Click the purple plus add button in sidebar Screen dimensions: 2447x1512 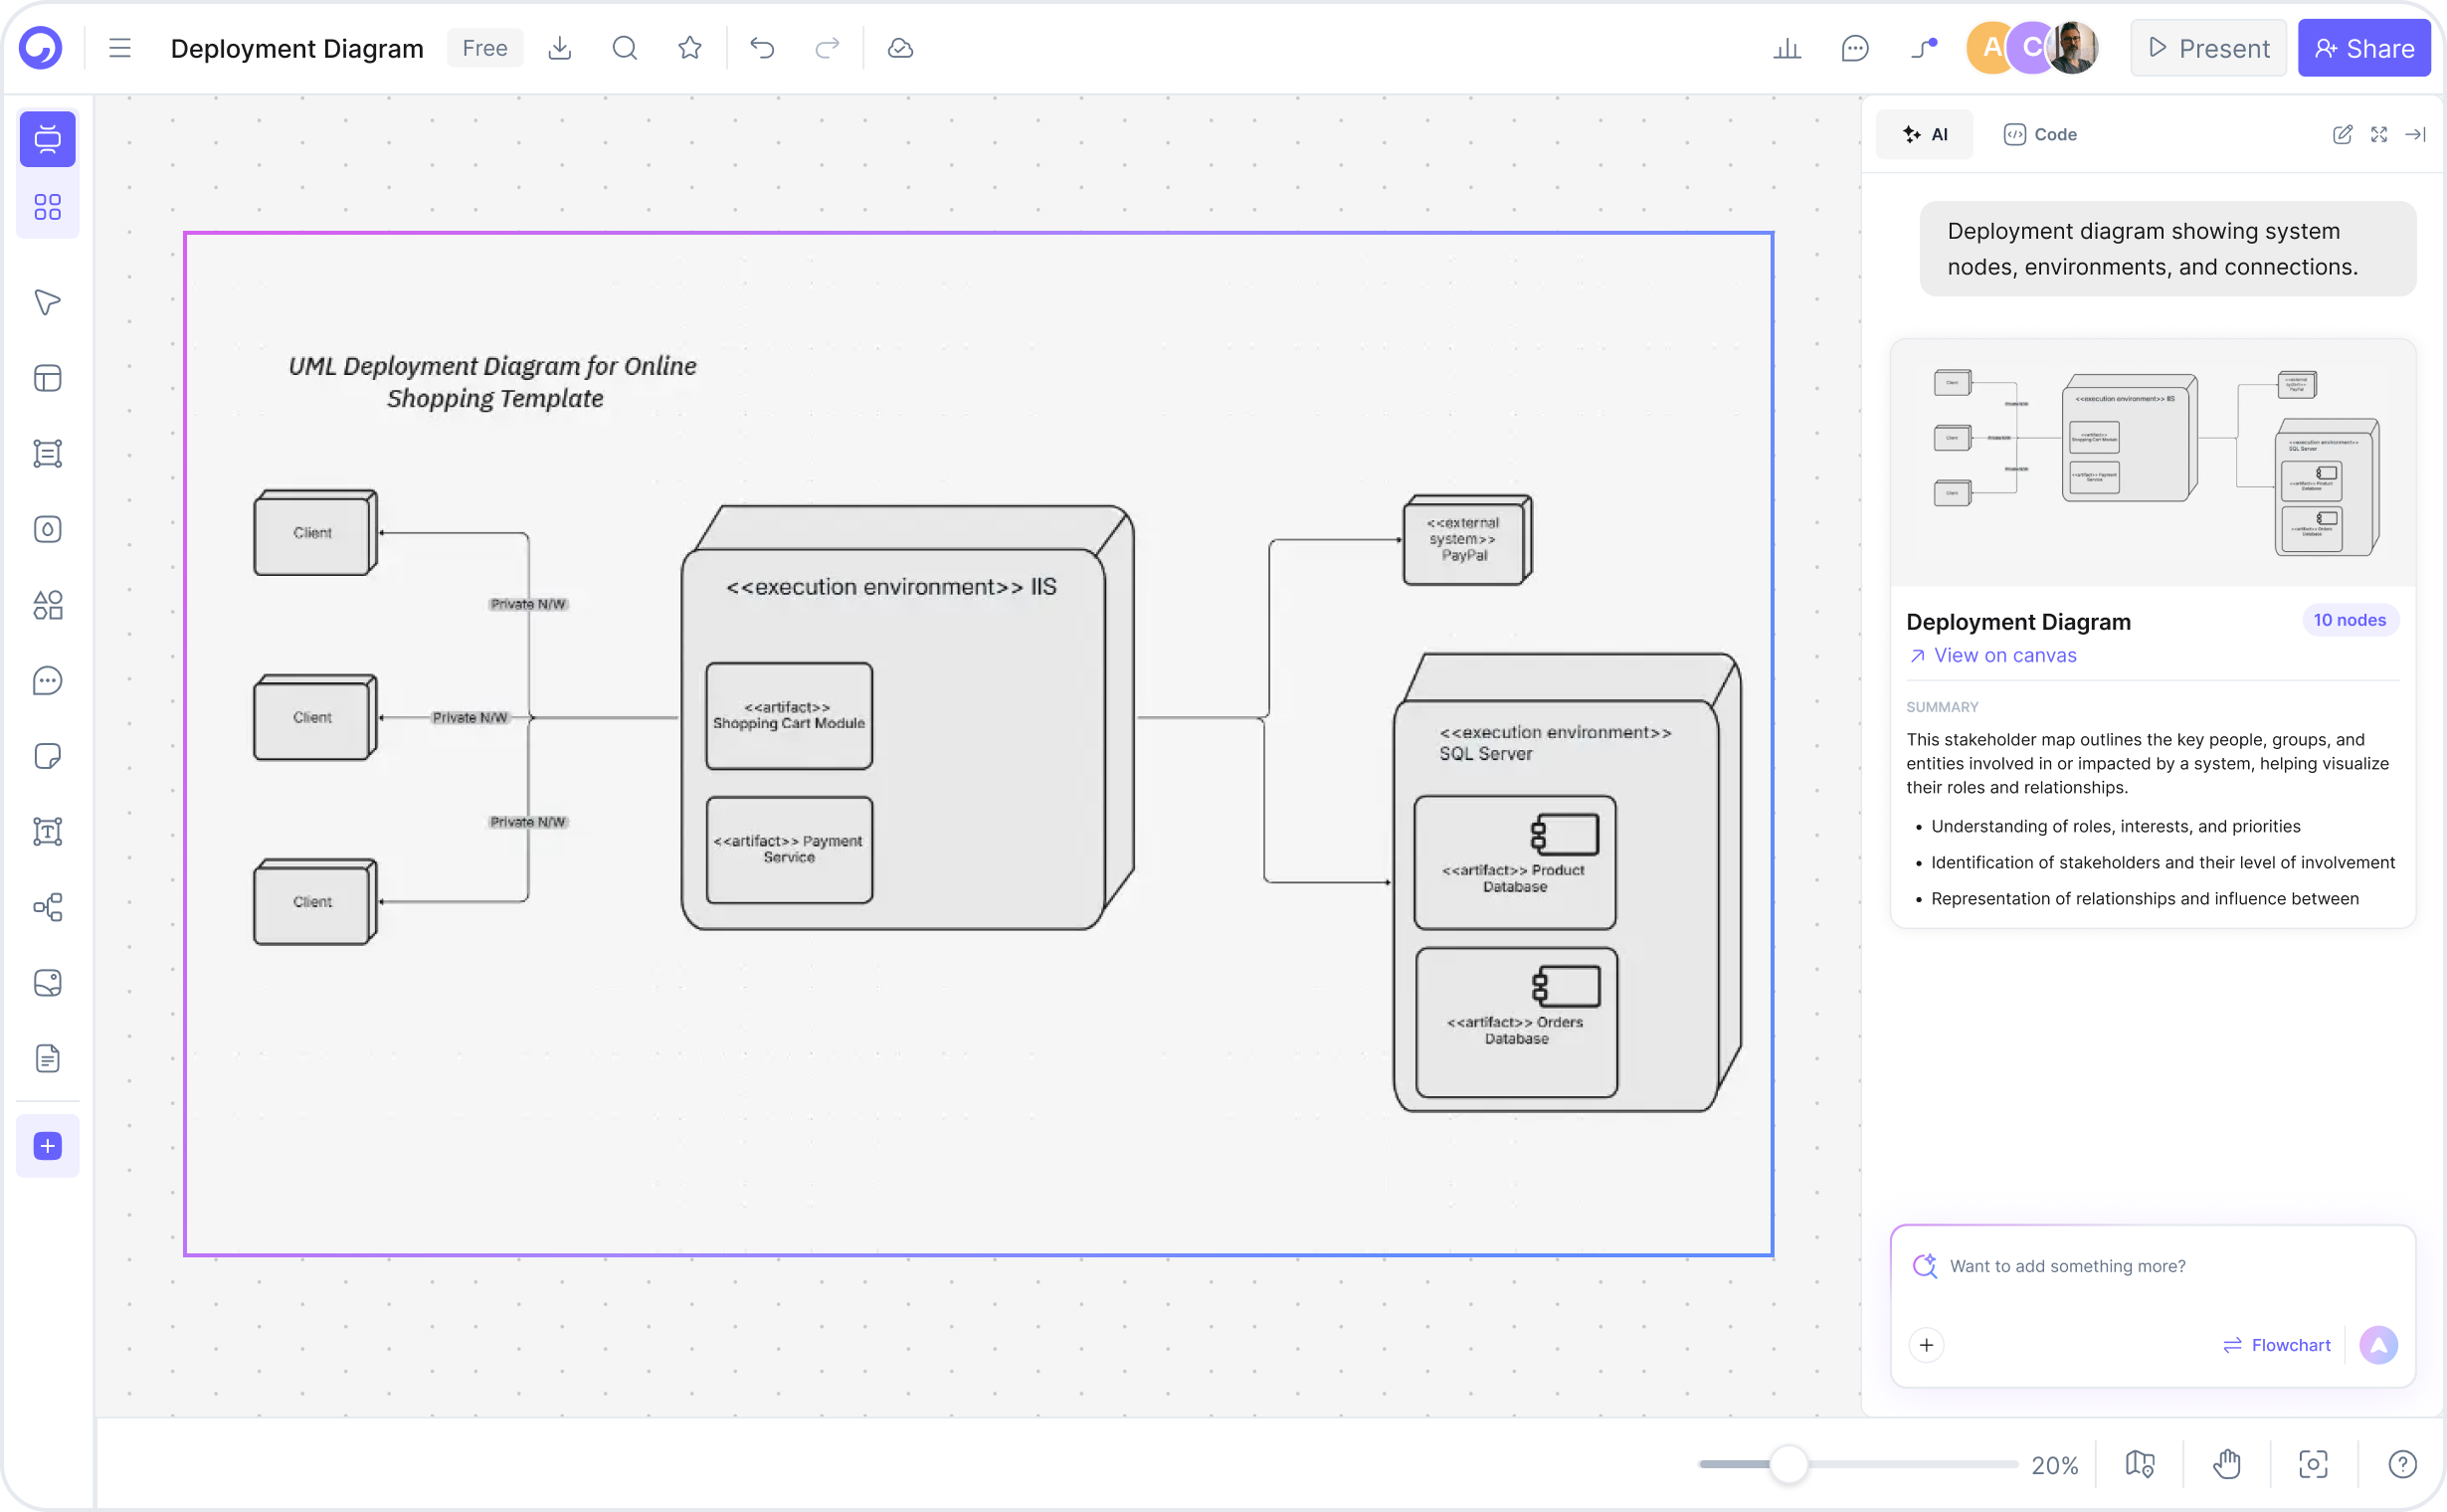47,1146
